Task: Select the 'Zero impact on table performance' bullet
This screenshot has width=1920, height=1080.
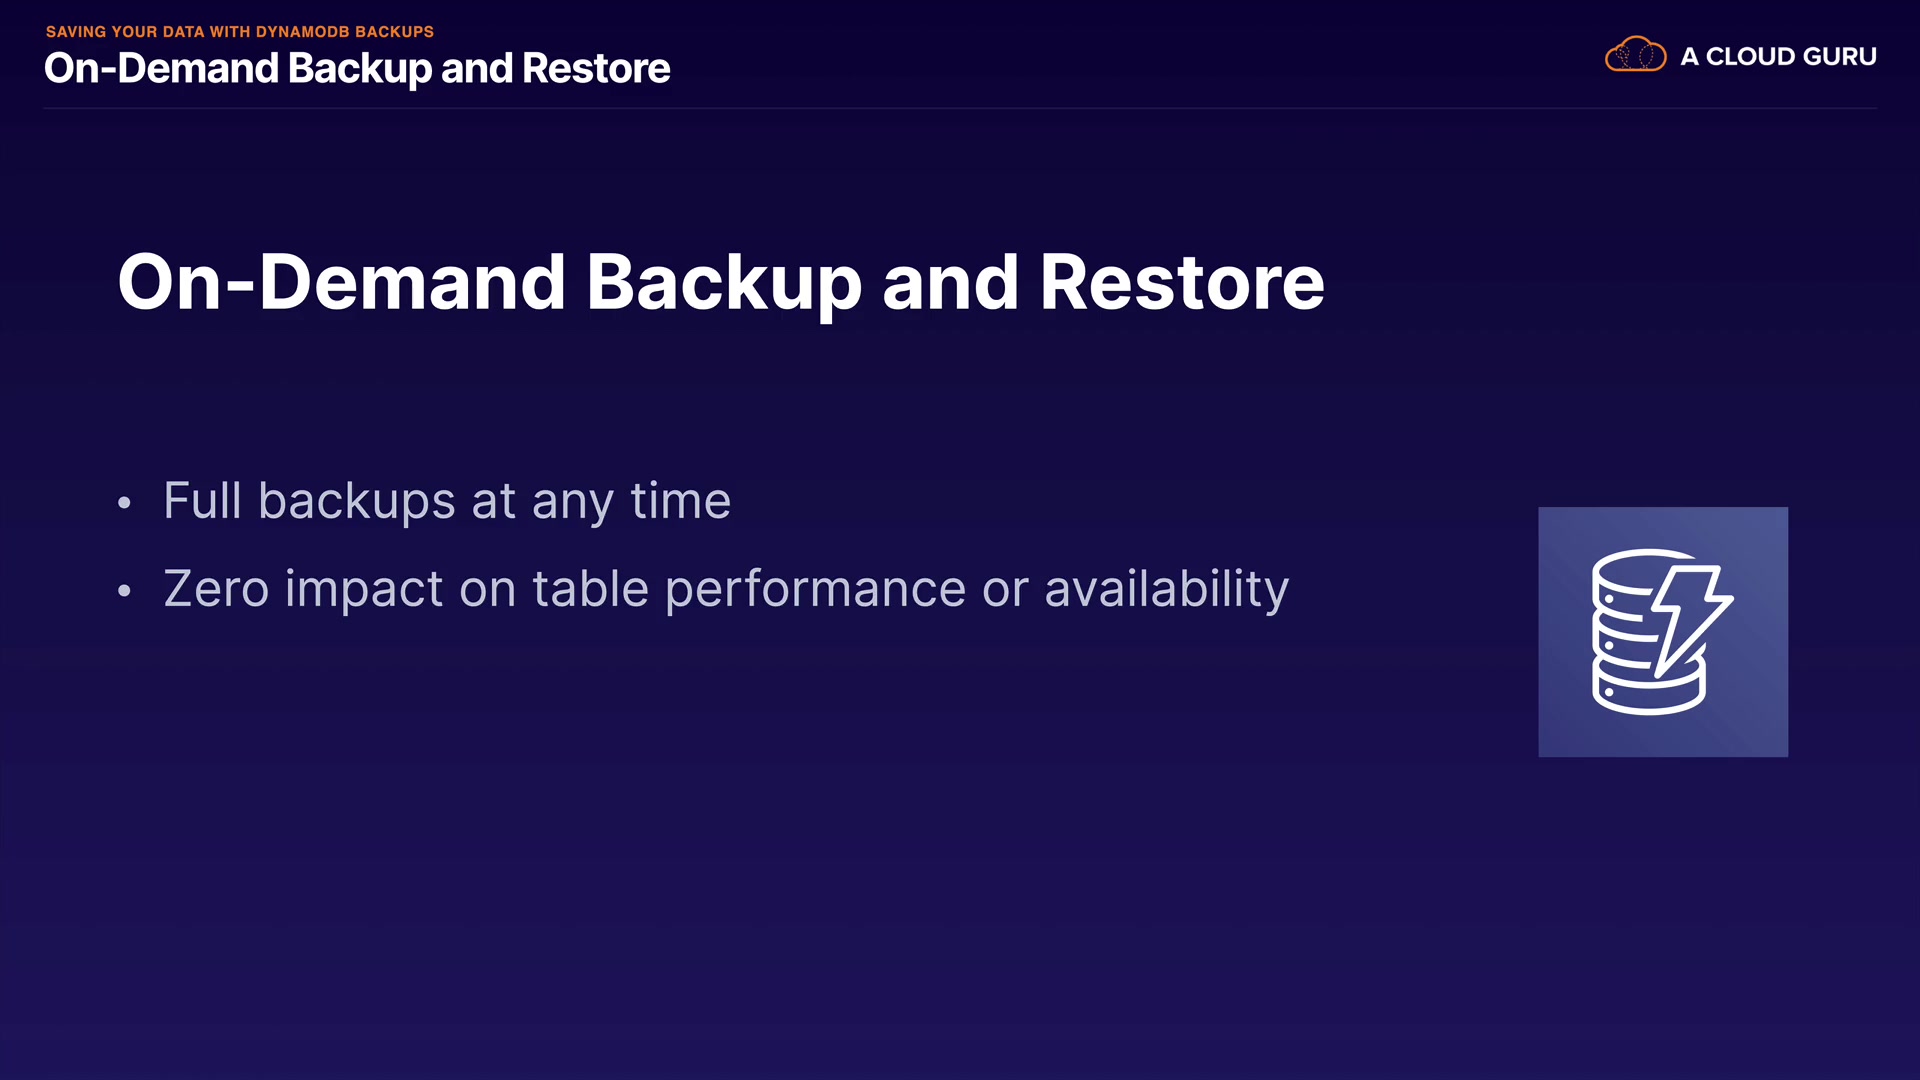Action: pyautogui.click(x=726, y=589)
